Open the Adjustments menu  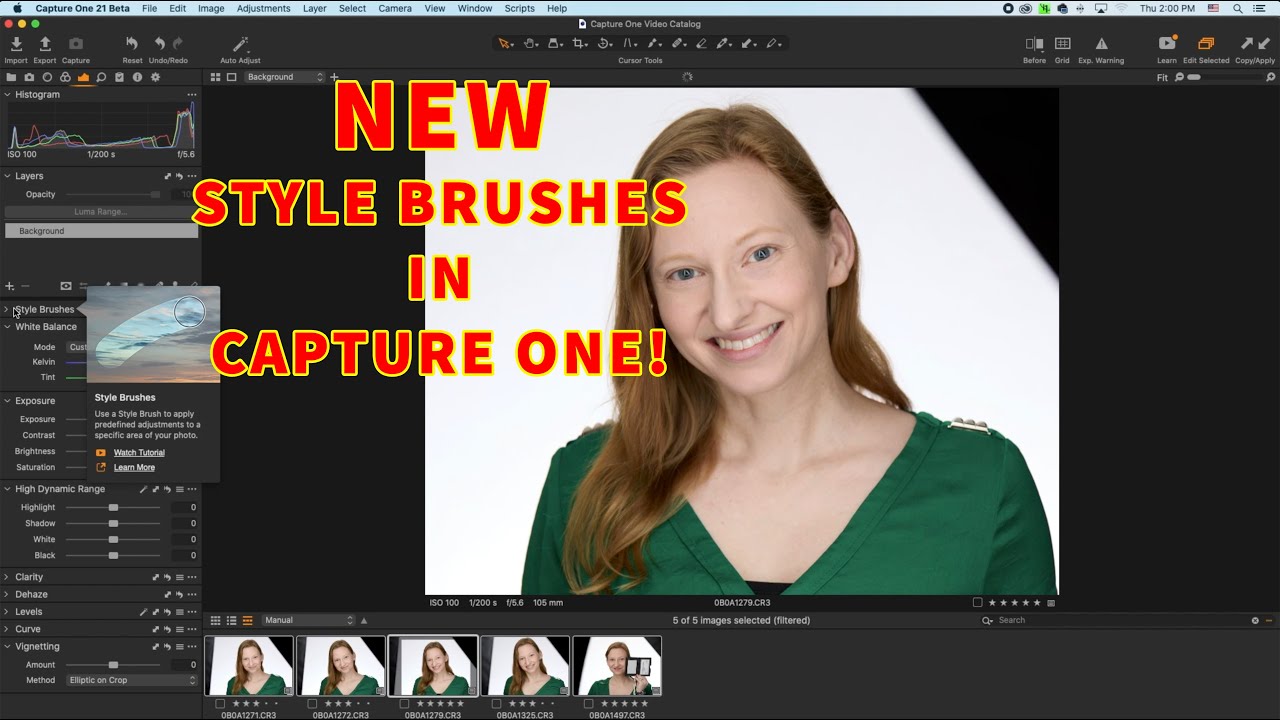tap(264, 8)
